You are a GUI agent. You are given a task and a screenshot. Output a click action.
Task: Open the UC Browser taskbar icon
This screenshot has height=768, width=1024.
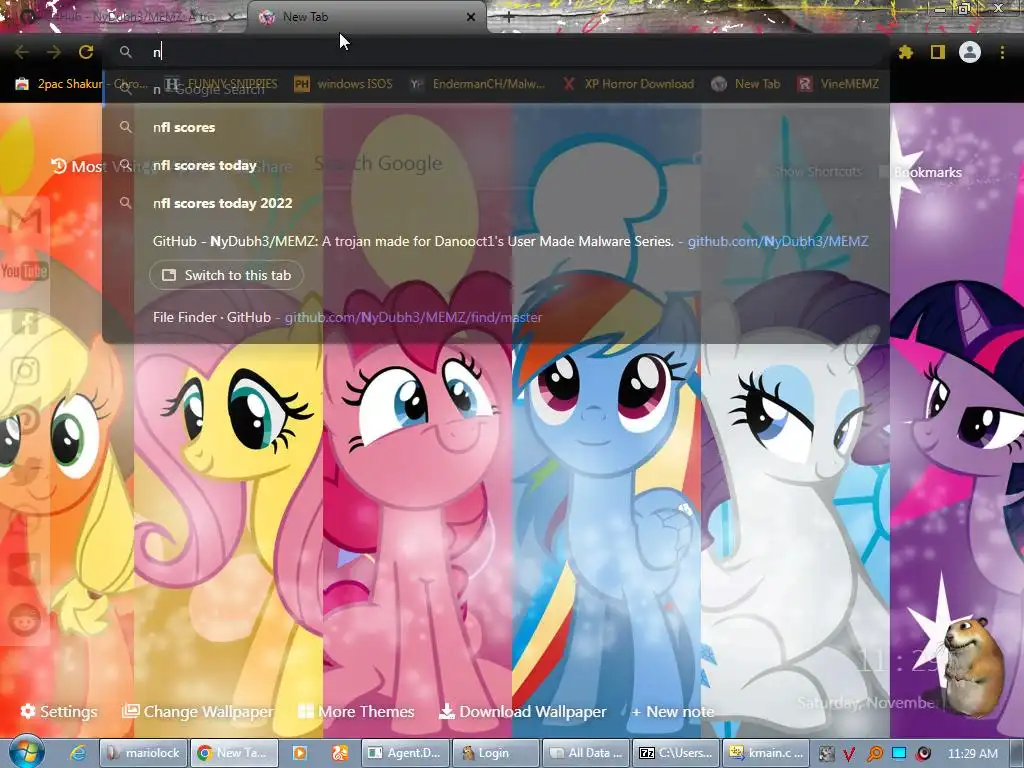[340, 753]
